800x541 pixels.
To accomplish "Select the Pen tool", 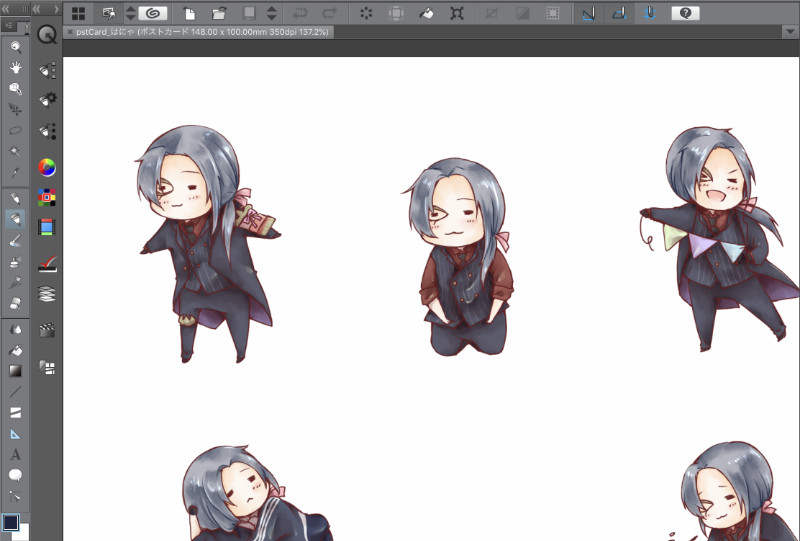I will click(16, 198).
